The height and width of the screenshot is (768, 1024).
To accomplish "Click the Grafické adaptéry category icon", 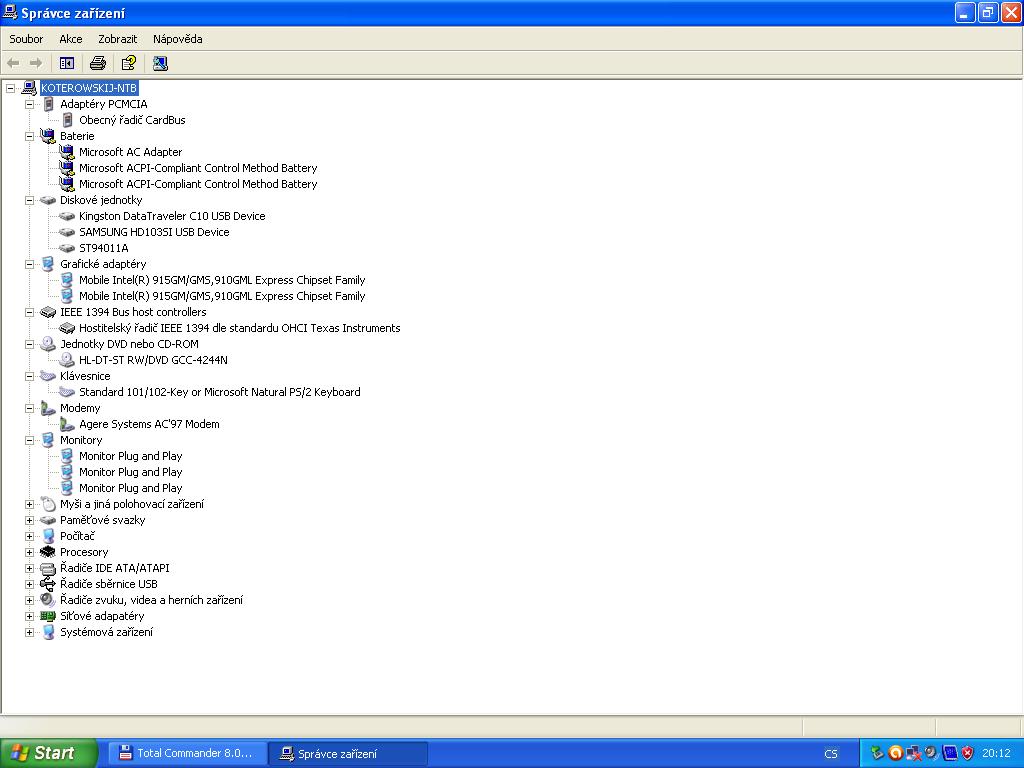I will 48,264.
